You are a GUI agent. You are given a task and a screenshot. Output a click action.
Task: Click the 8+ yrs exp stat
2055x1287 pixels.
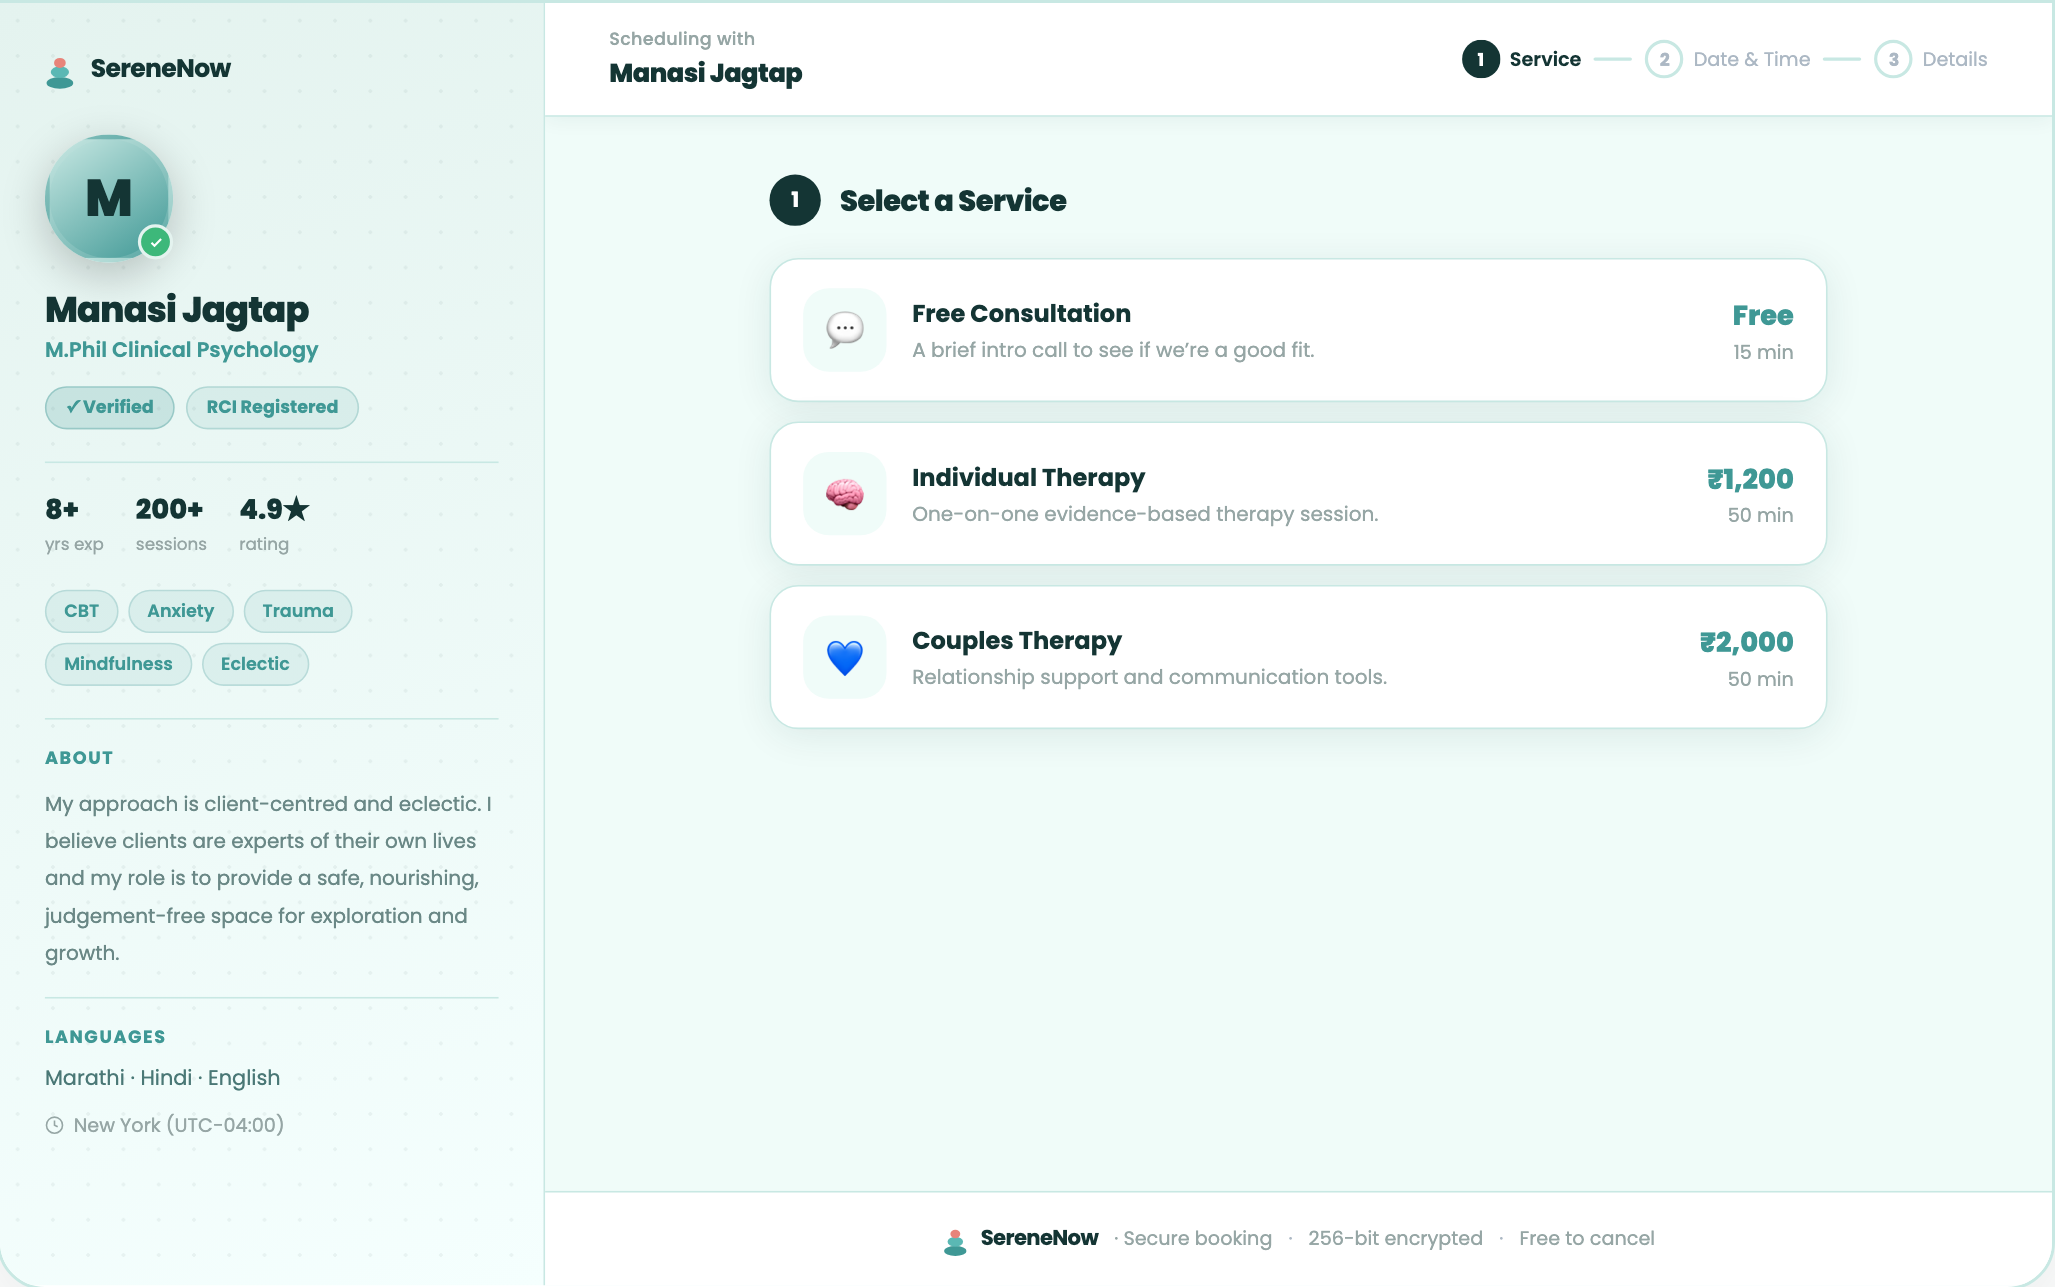click(x=74, y=524)
